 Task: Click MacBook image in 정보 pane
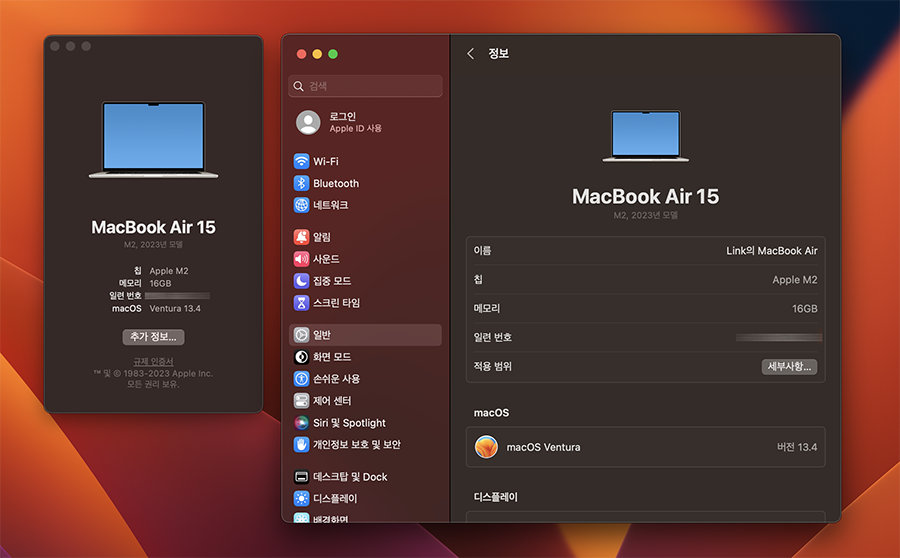[x=646, y=135]
